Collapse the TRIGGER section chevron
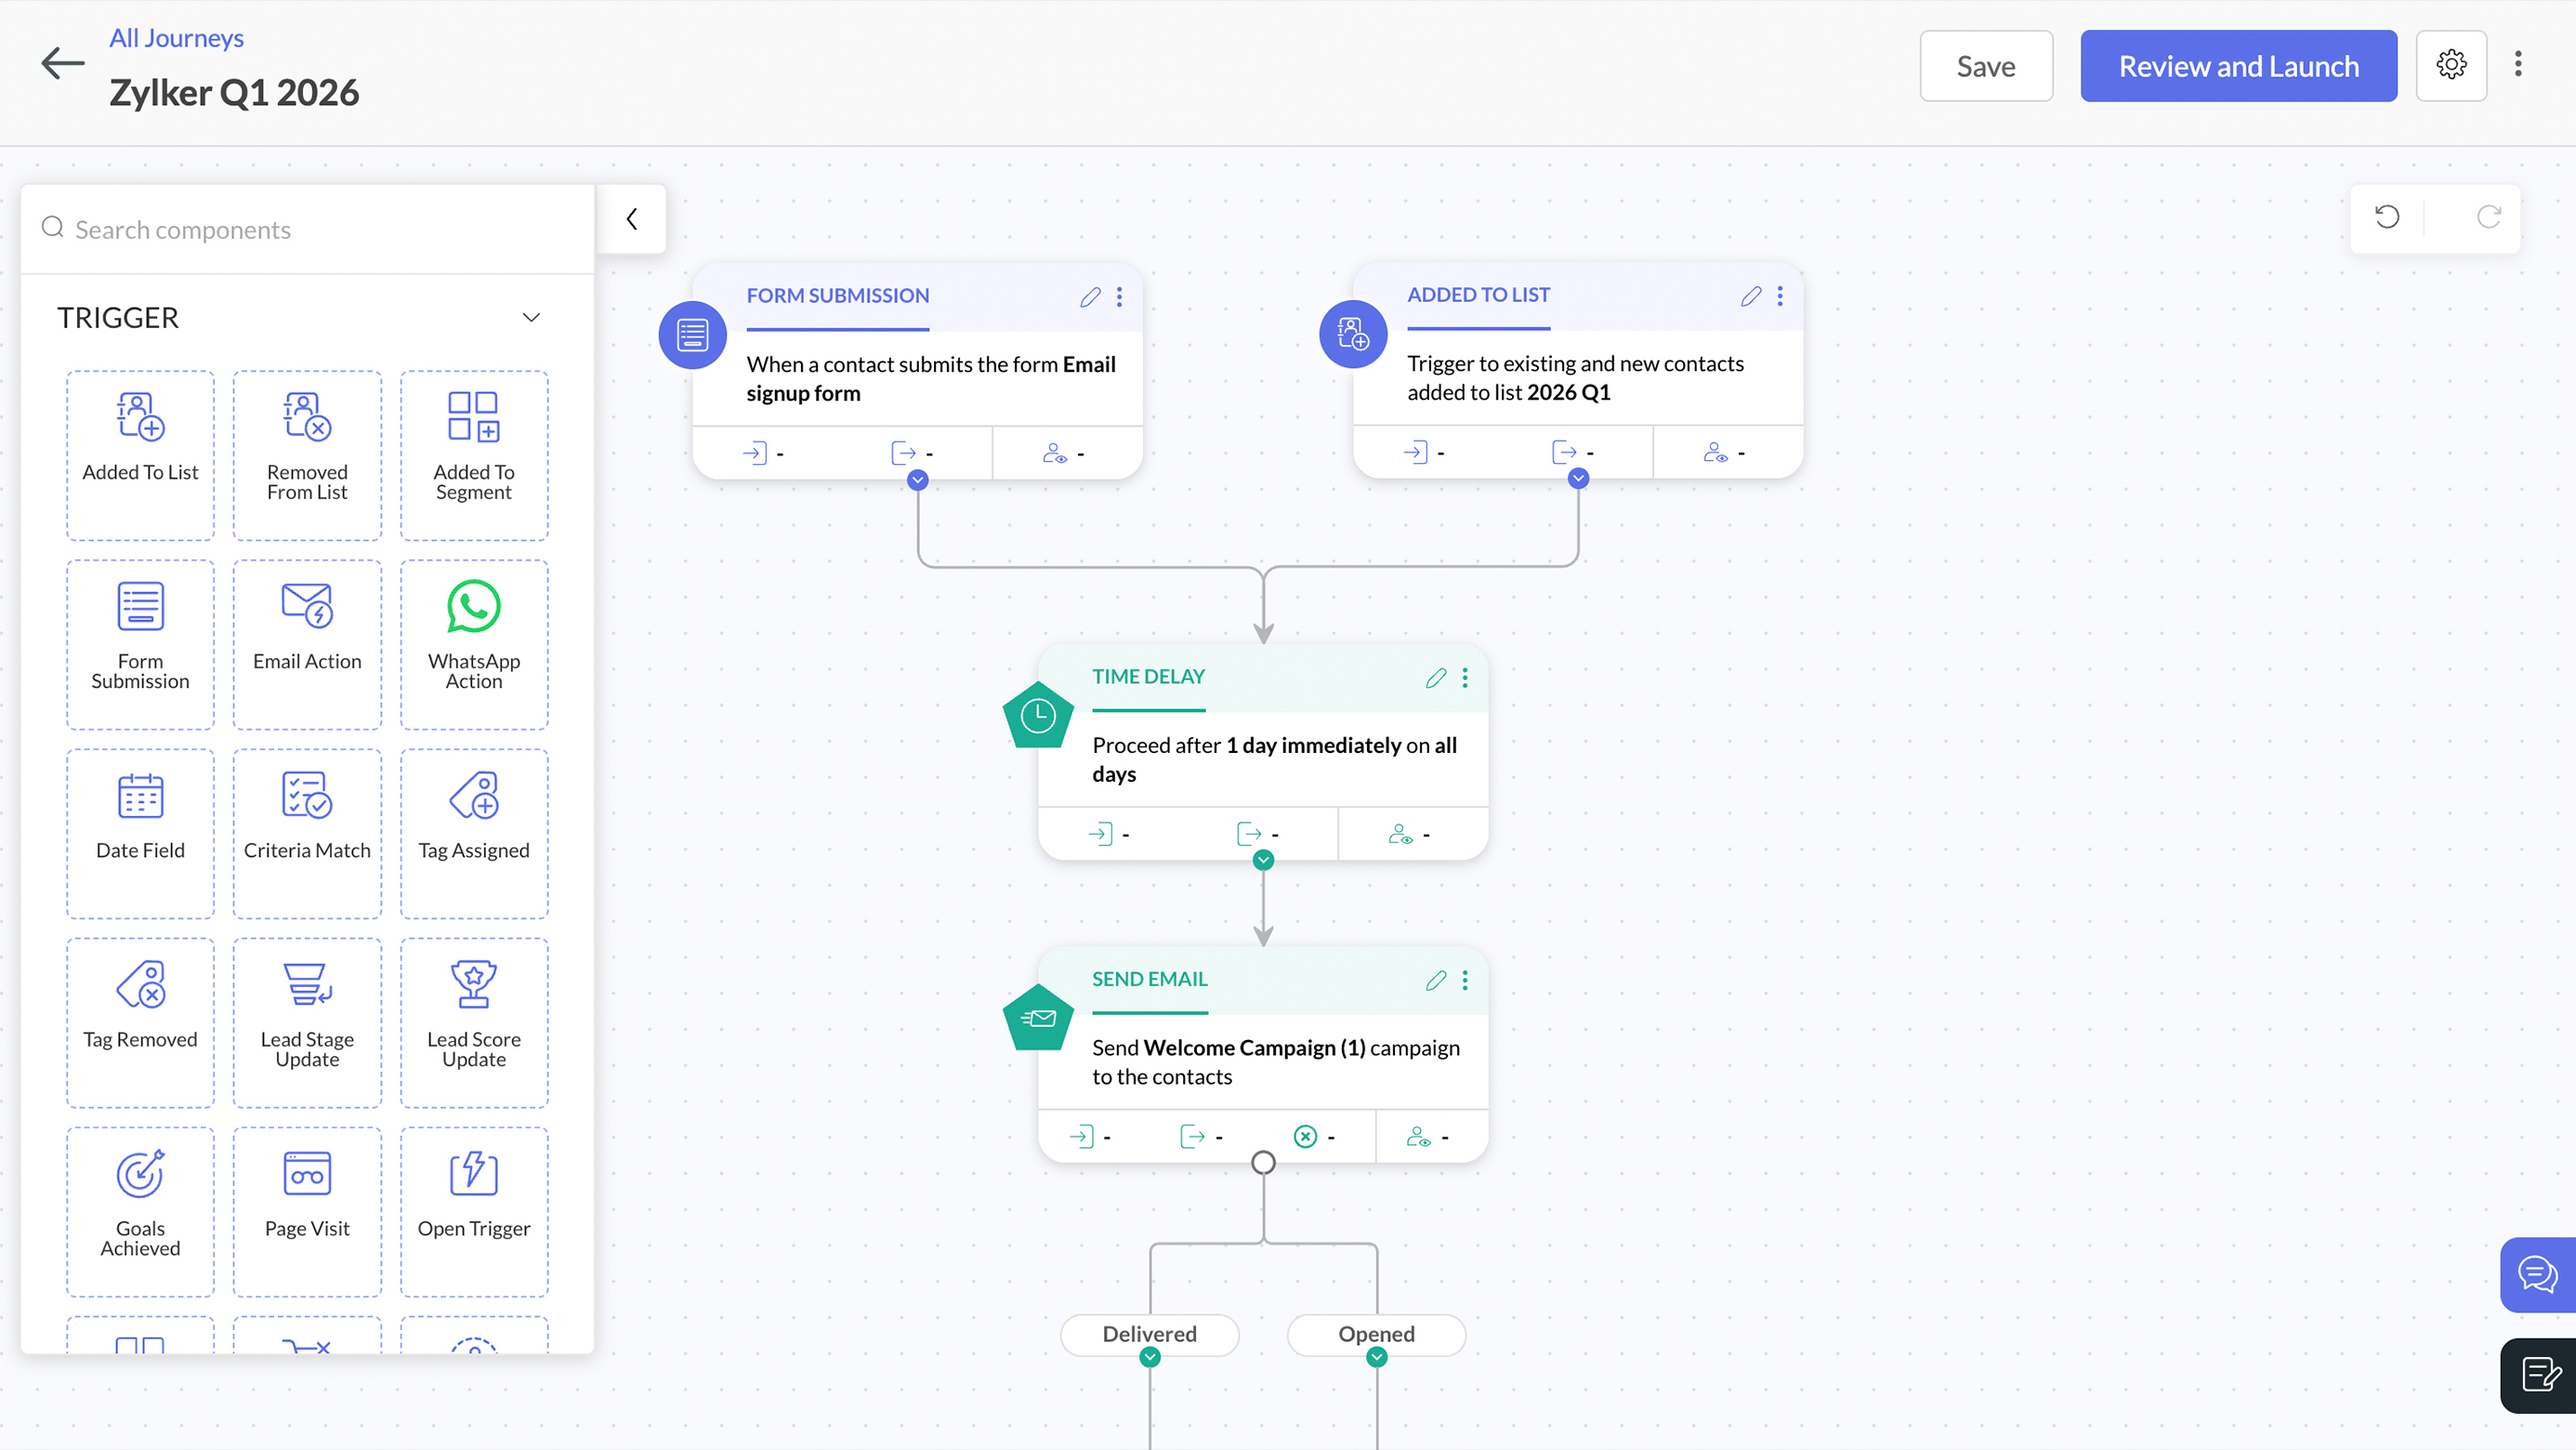 (x=531, y=318)
